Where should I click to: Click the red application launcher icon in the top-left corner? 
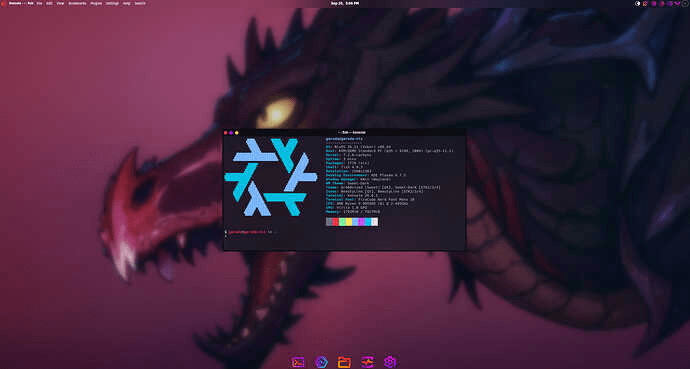point(3,4)
